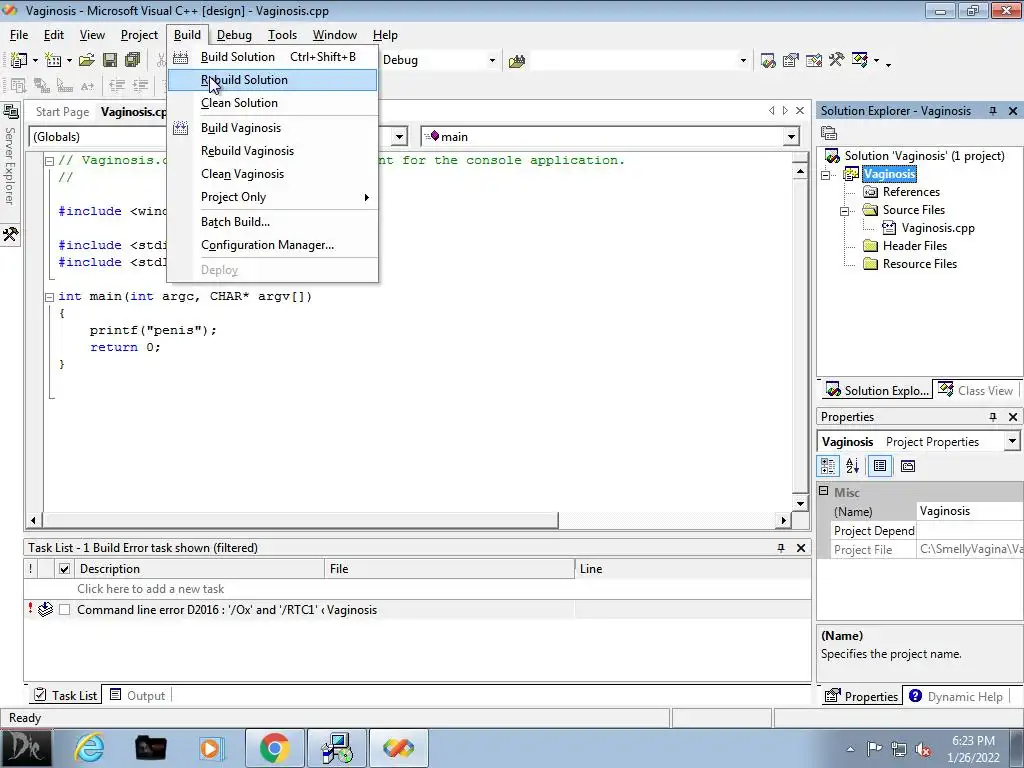The height and width of the screenshot is (768, 1024).
Task: Click the Add New Item toolbar icon
Action: [x=53, y=60]
